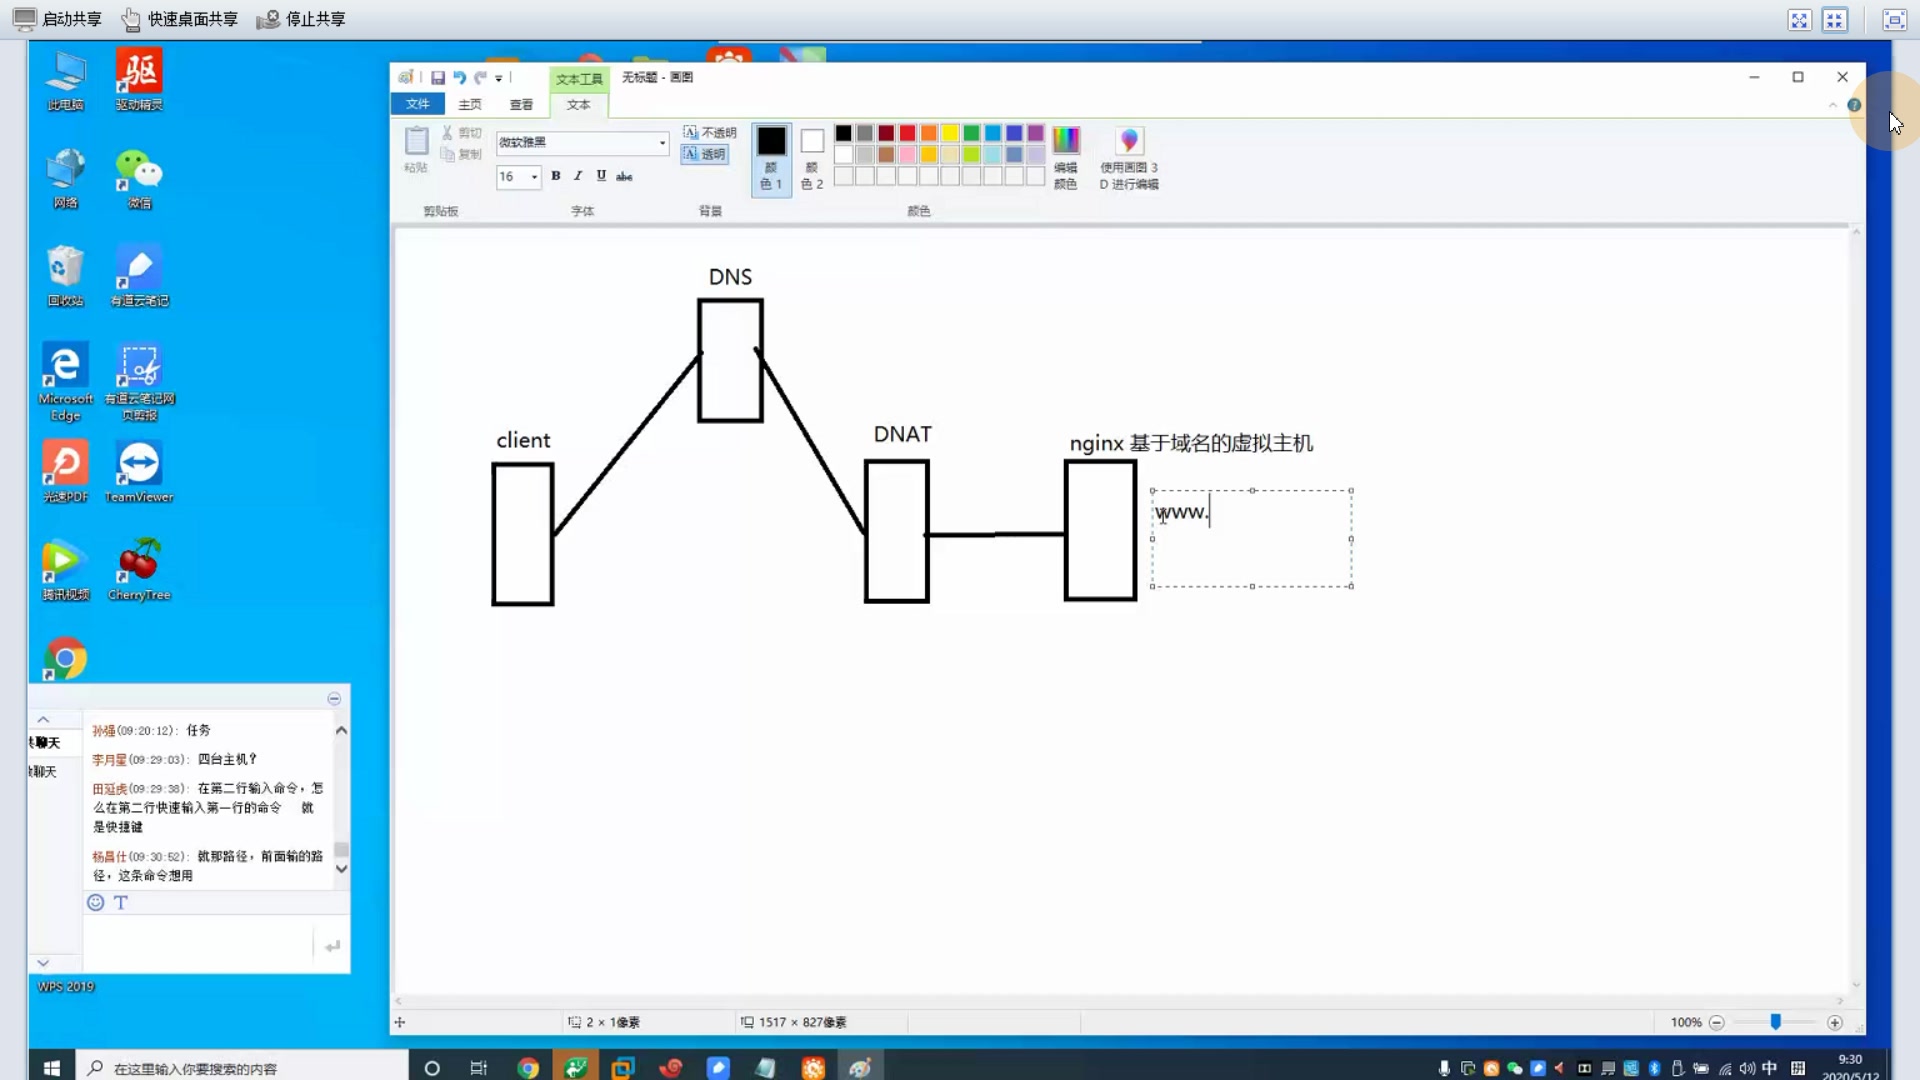
Task: Click the chat scrollbar down arrow
Action: click(341, 869)
